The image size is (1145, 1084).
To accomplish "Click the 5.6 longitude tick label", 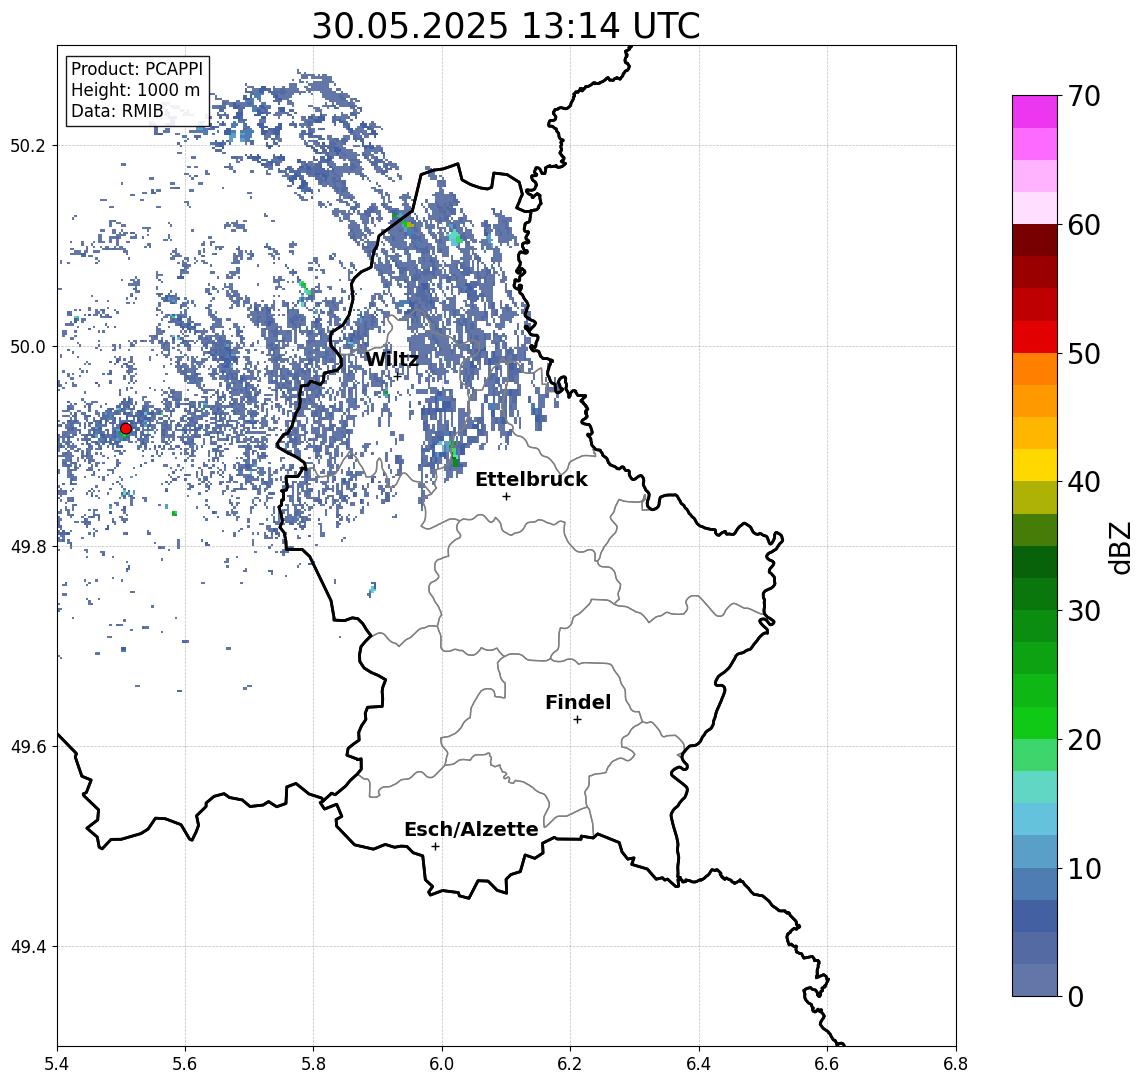I will [x=185, y=1064].
